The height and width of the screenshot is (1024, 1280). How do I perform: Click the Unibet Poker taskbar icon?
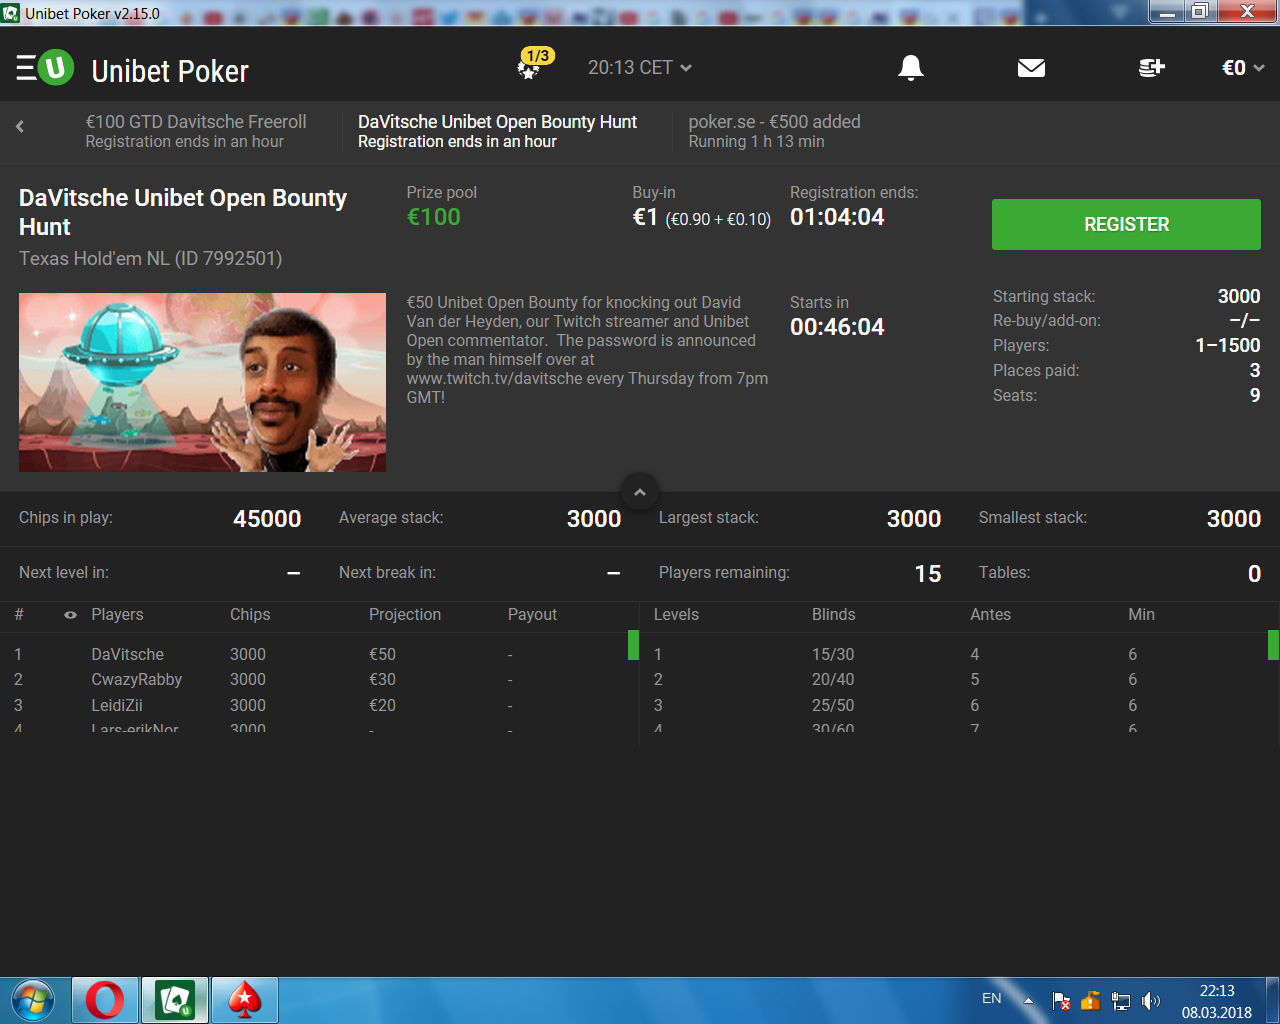point(175,1000)
